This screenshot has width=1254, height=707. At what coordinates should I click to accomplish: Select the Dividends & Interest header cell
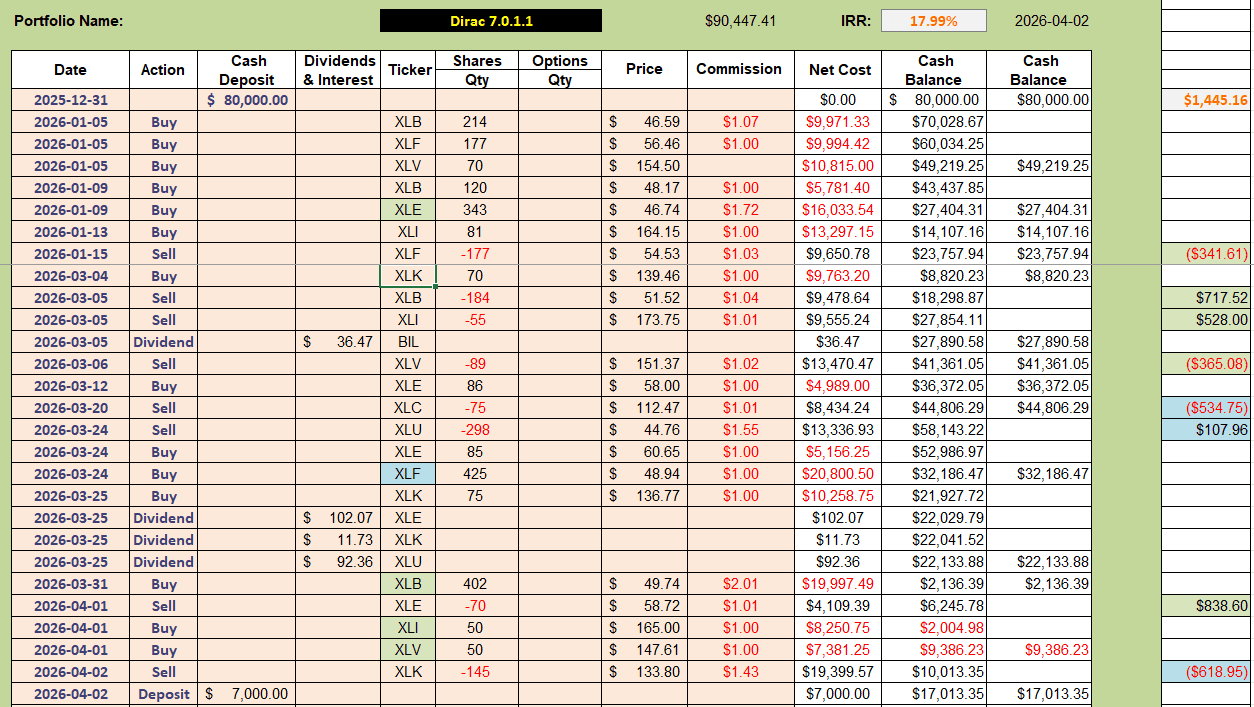pyautogui.click(x=338, y=70)
